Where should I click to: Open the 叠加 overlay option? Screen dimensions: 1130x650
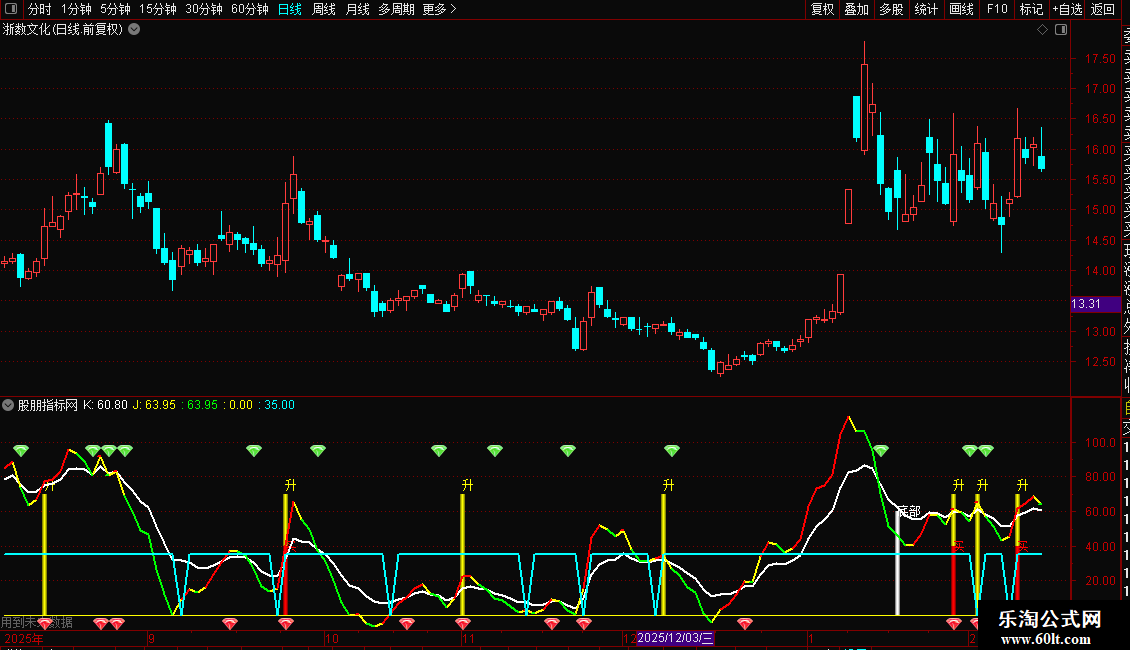click(x=857, y=9)
